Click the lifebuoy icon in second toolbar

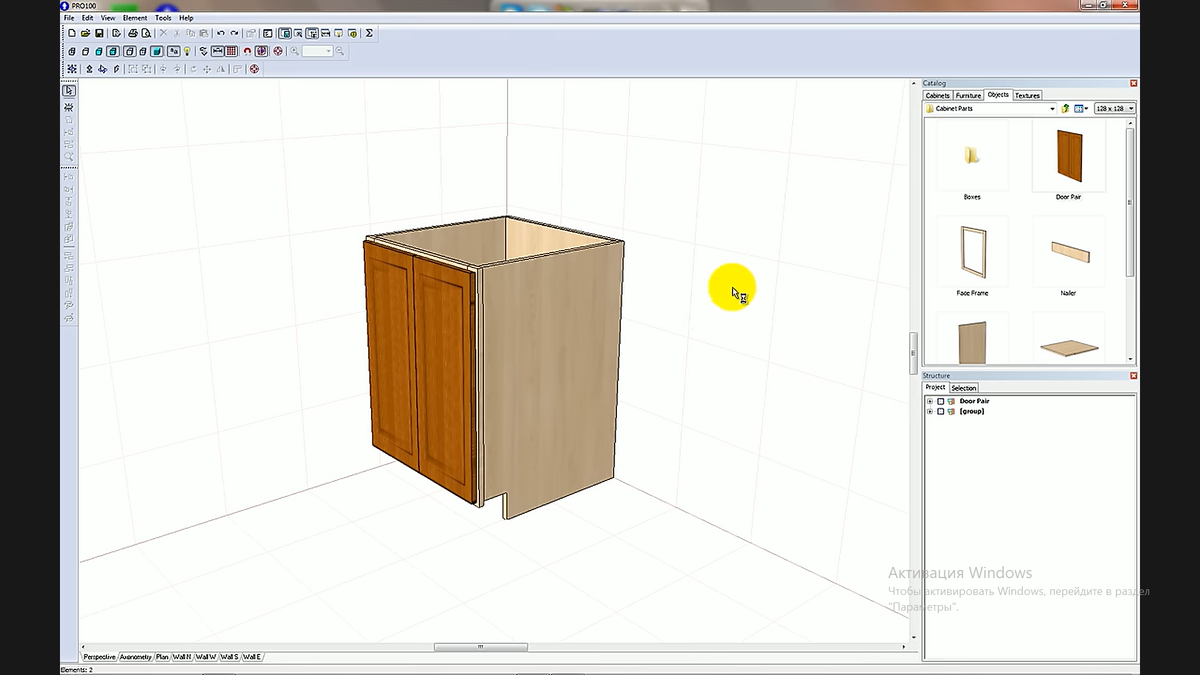(278, 51)
